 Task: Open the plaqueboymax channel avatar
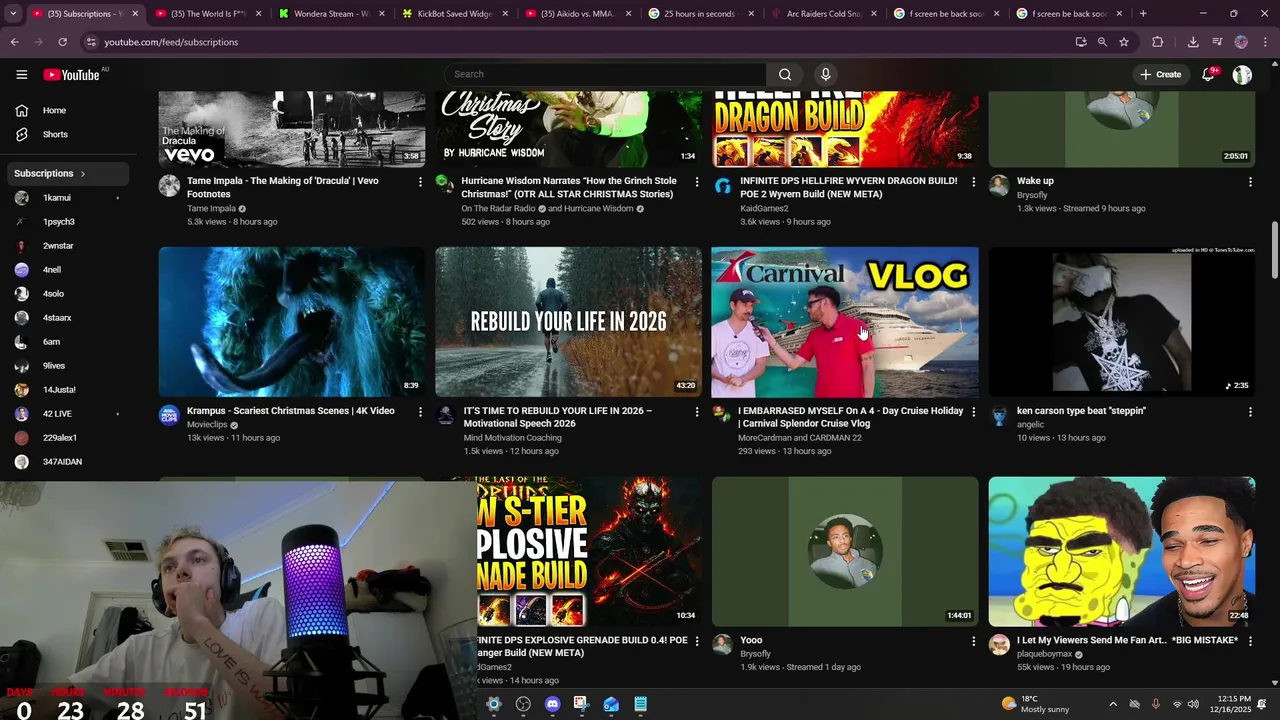point(999,645)
